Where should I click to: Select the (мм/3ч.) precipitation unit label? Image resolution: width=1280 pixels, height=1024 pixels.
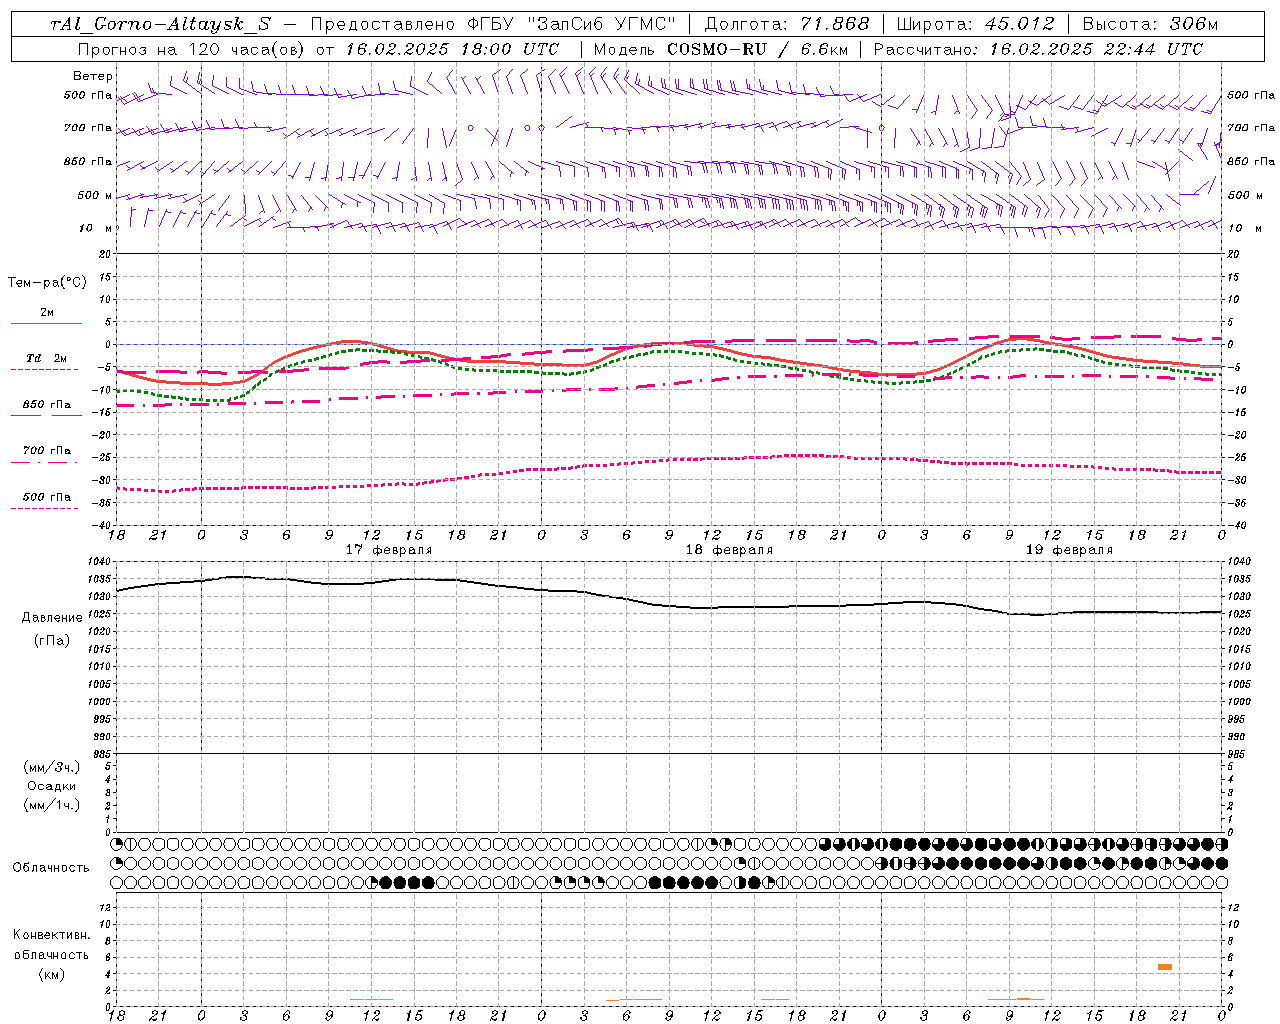point(51,767)
